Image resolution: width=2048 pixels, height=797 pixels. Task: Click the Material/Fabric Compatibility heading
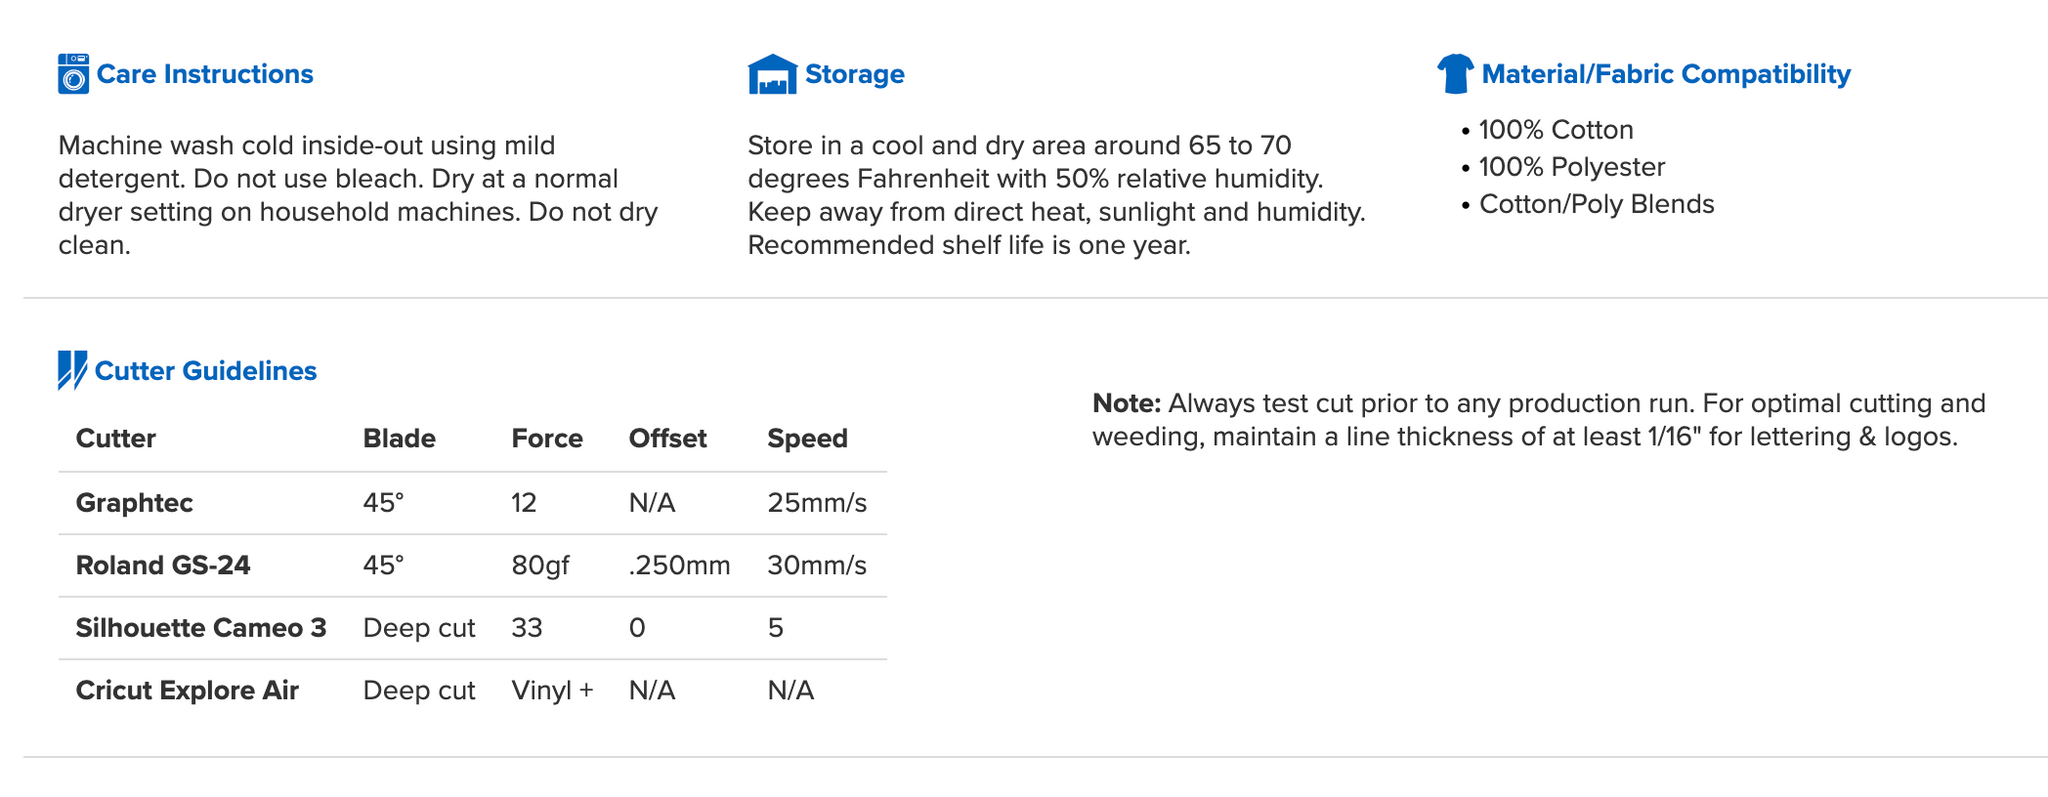click(1665, 74)
